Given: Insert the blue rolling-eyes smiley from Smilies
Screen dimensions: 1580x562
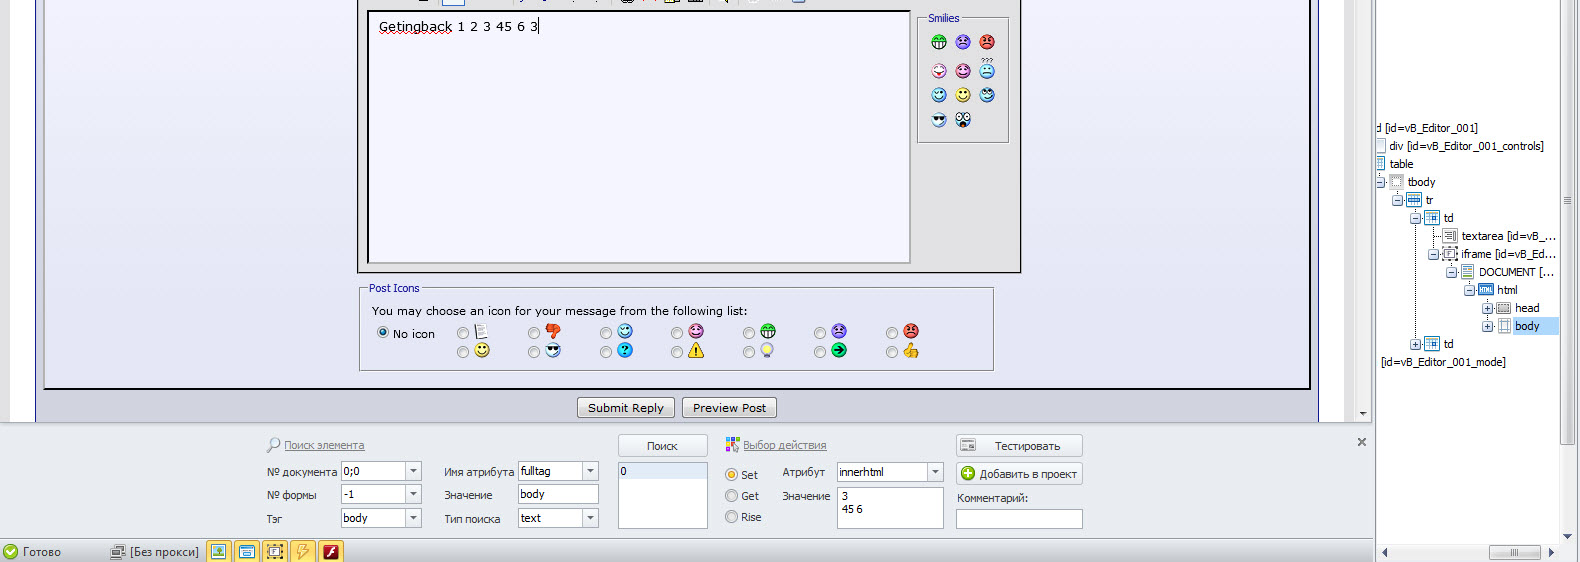Looking at the screenshot, I should pos(987,95).
